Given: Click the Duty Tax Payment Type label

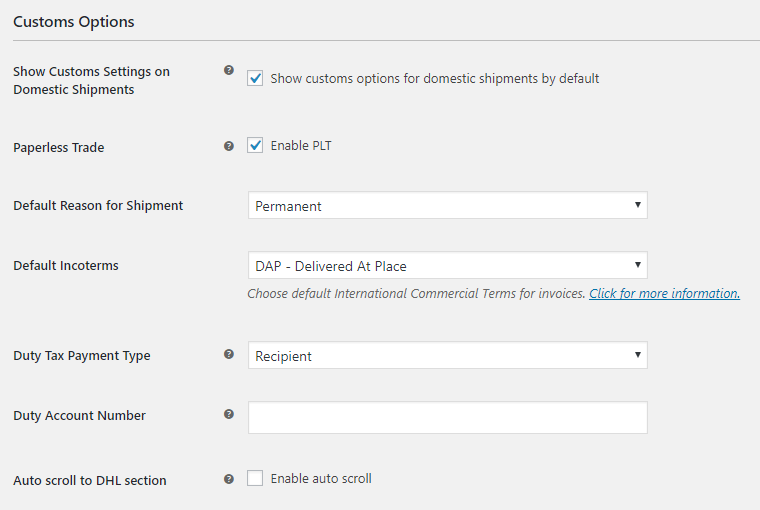Looking at the screenshot, I should coord(82,356).
